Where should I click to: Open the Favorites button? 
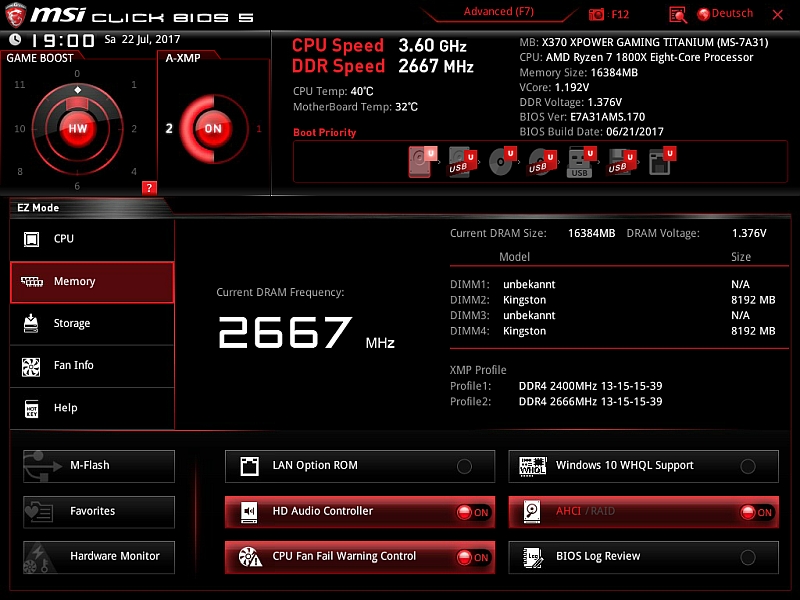99,512
